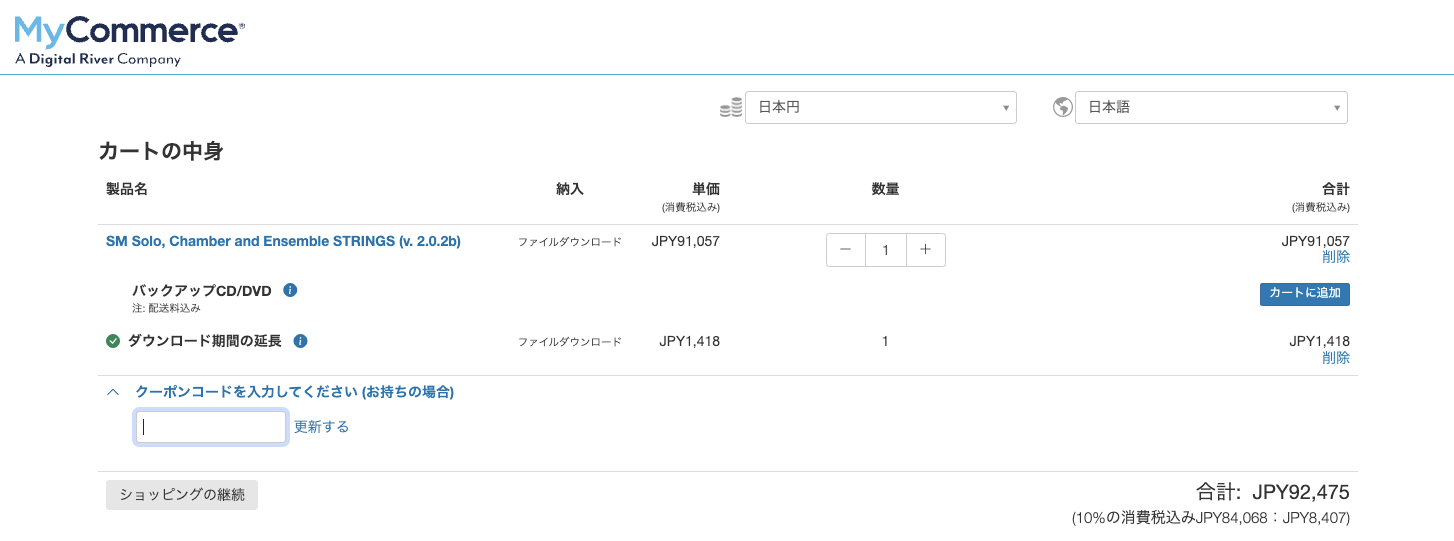
Task: Click unit price JPY91,057
Action: coord(685,241)
